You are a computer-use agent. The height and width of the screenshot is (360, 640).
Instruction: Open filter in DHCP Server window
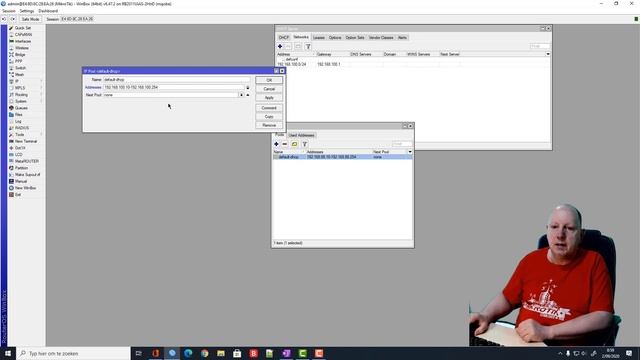[x=308, y=47]
